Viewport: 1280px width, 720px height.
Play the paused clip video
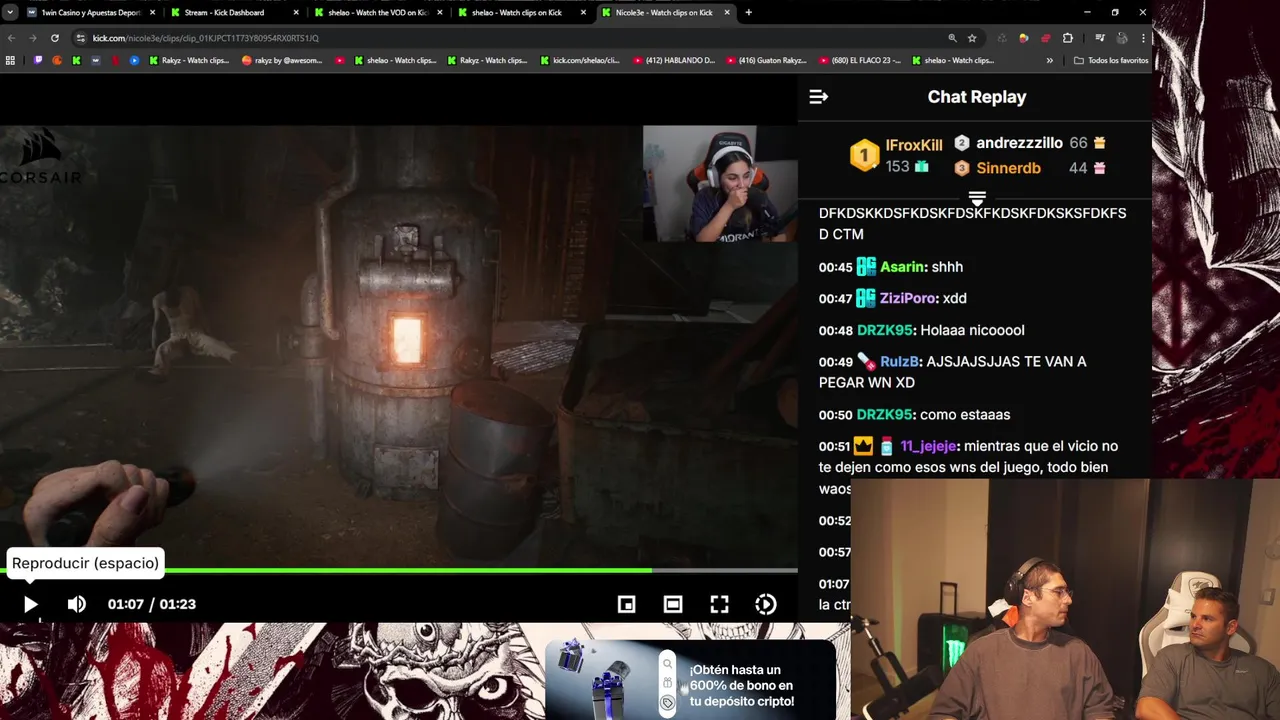coord(30,604)
